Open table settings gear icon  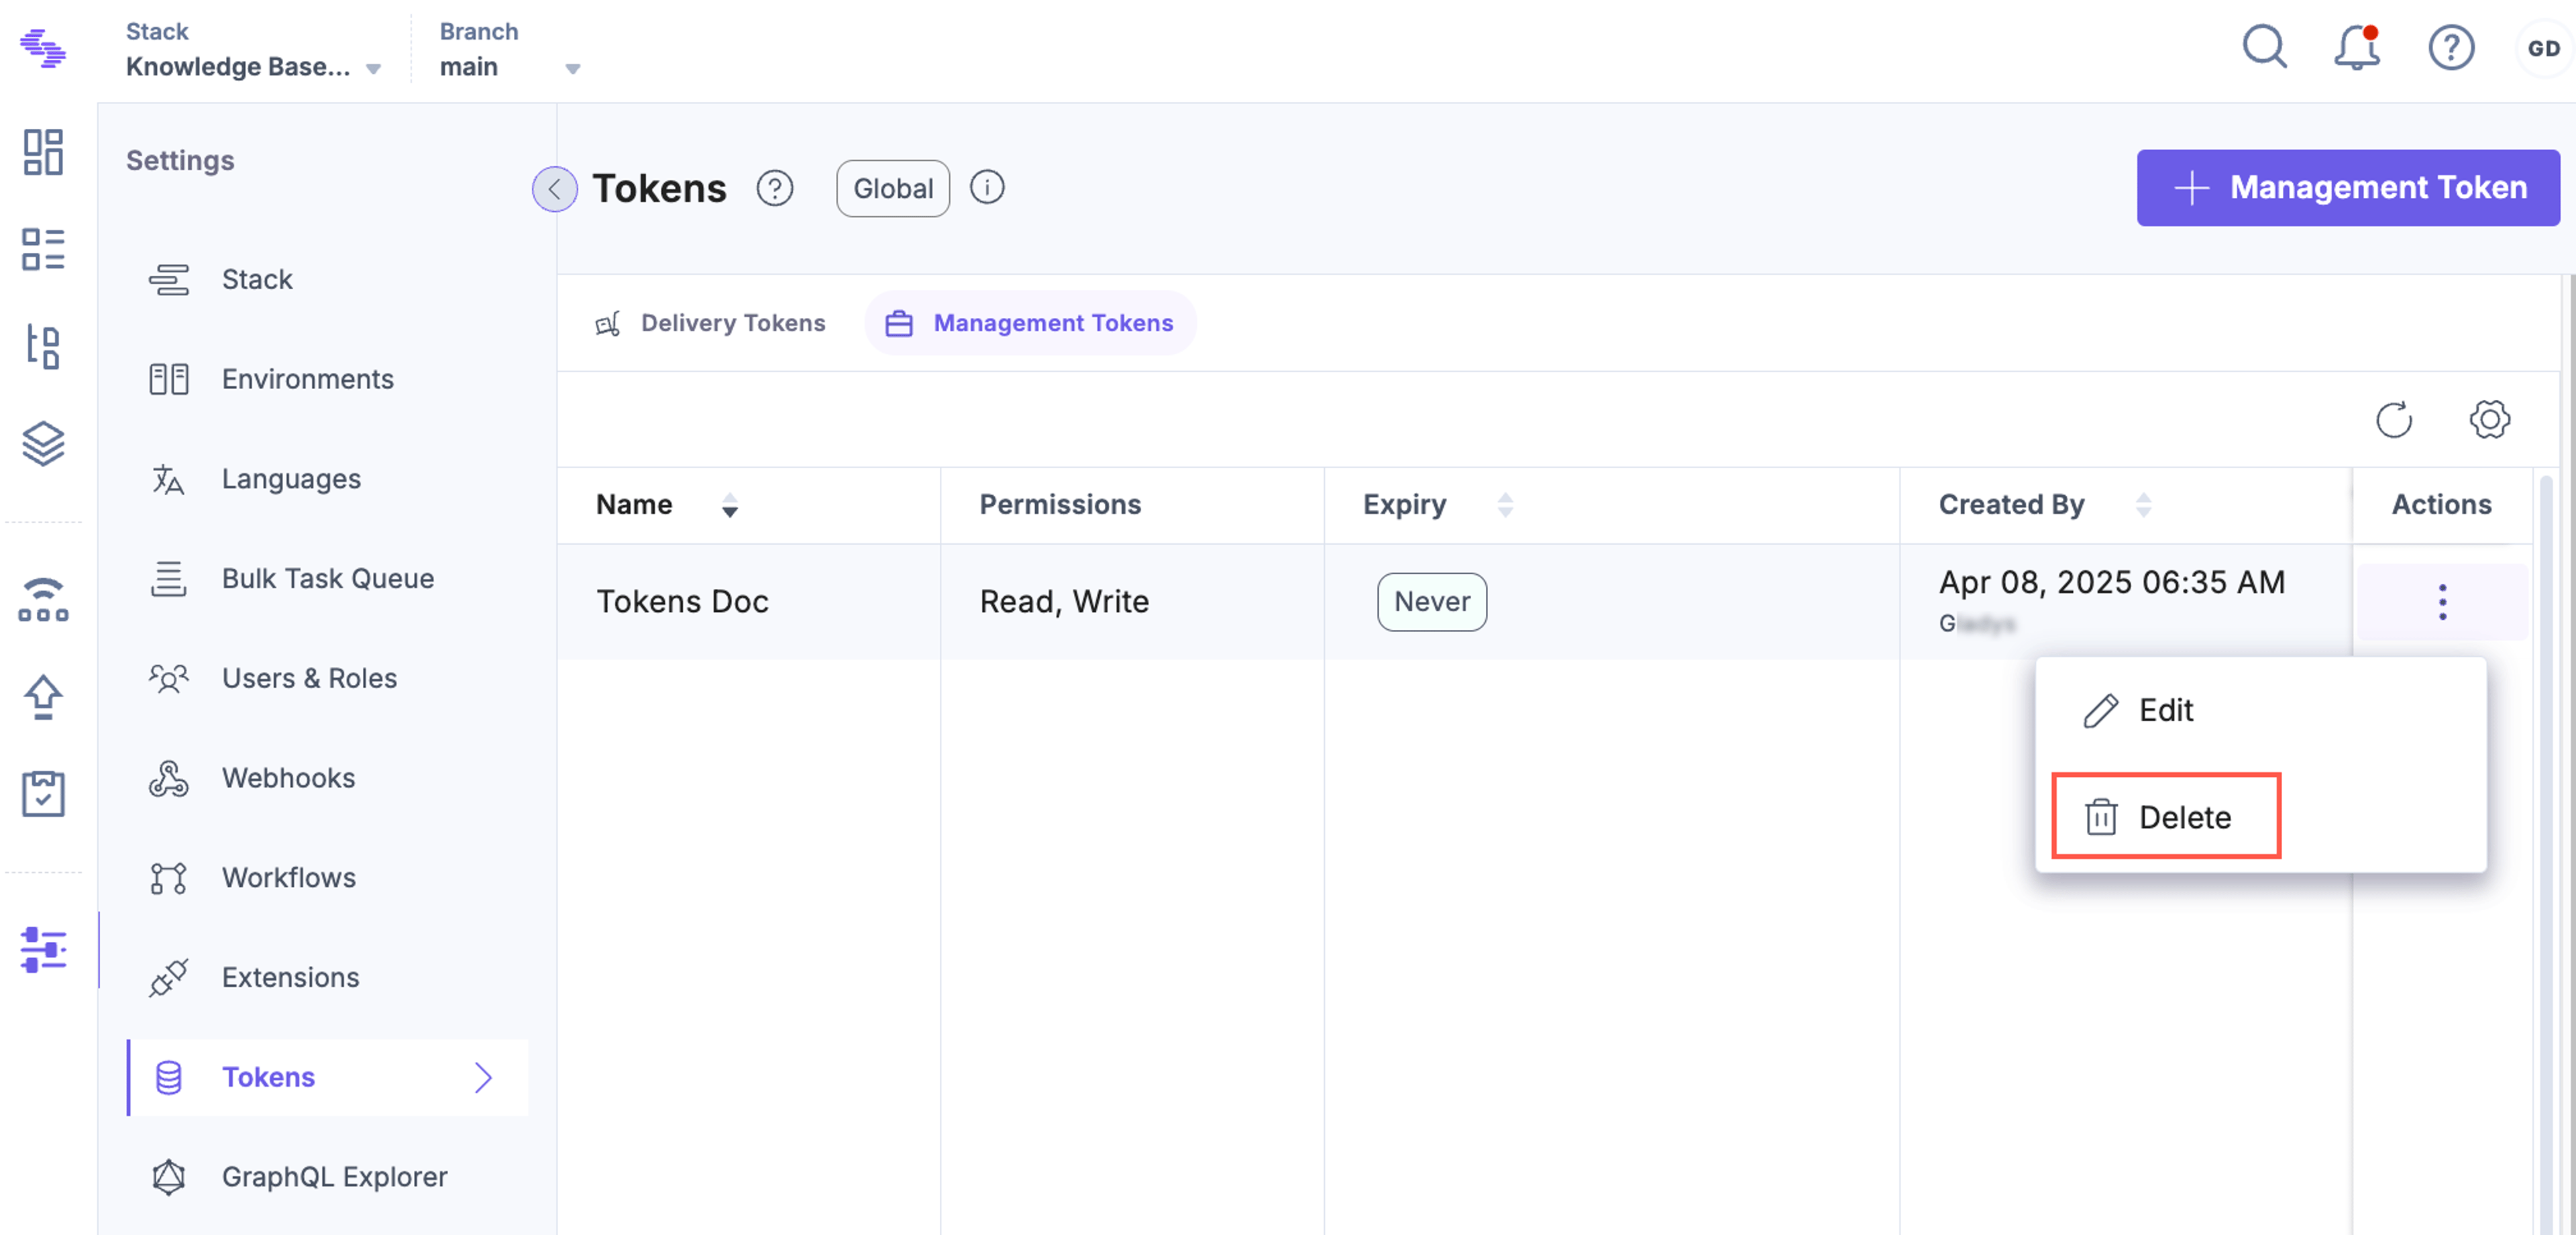click(x=2489, y=420)
